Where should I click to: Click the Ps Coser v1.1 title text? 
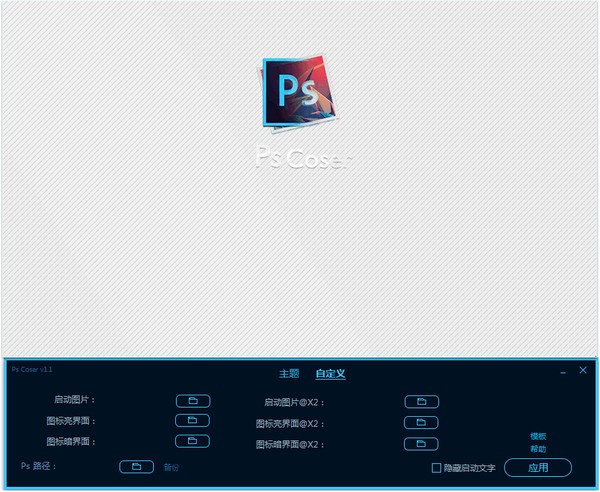[x=32, y=369]
